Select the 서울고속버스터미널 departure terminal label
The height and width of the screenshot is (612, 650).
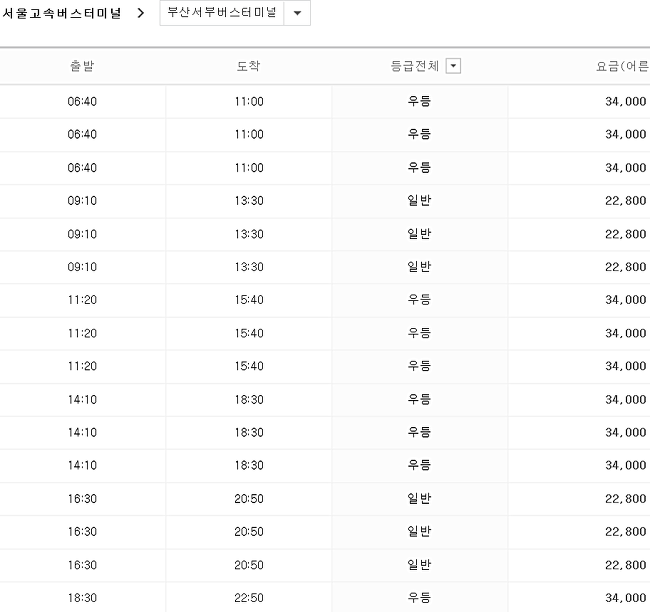point(62,13)
